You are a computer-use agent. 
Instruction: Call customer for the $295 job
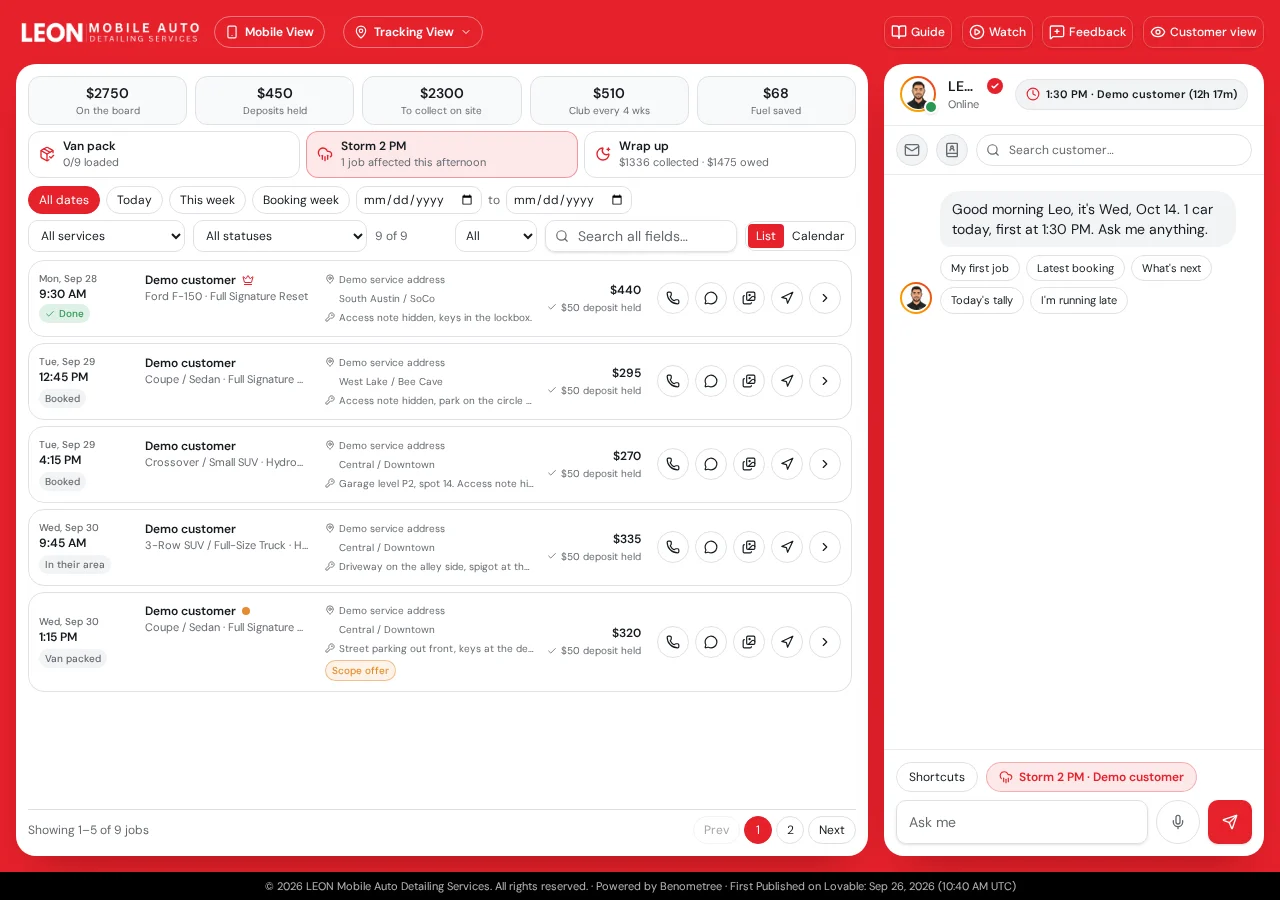[673, 381]
